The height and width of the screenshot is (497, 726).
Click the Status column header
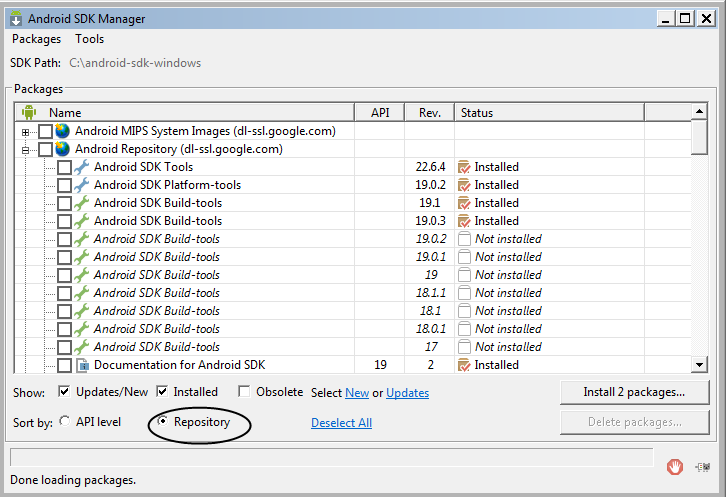[x=550, y=113]
